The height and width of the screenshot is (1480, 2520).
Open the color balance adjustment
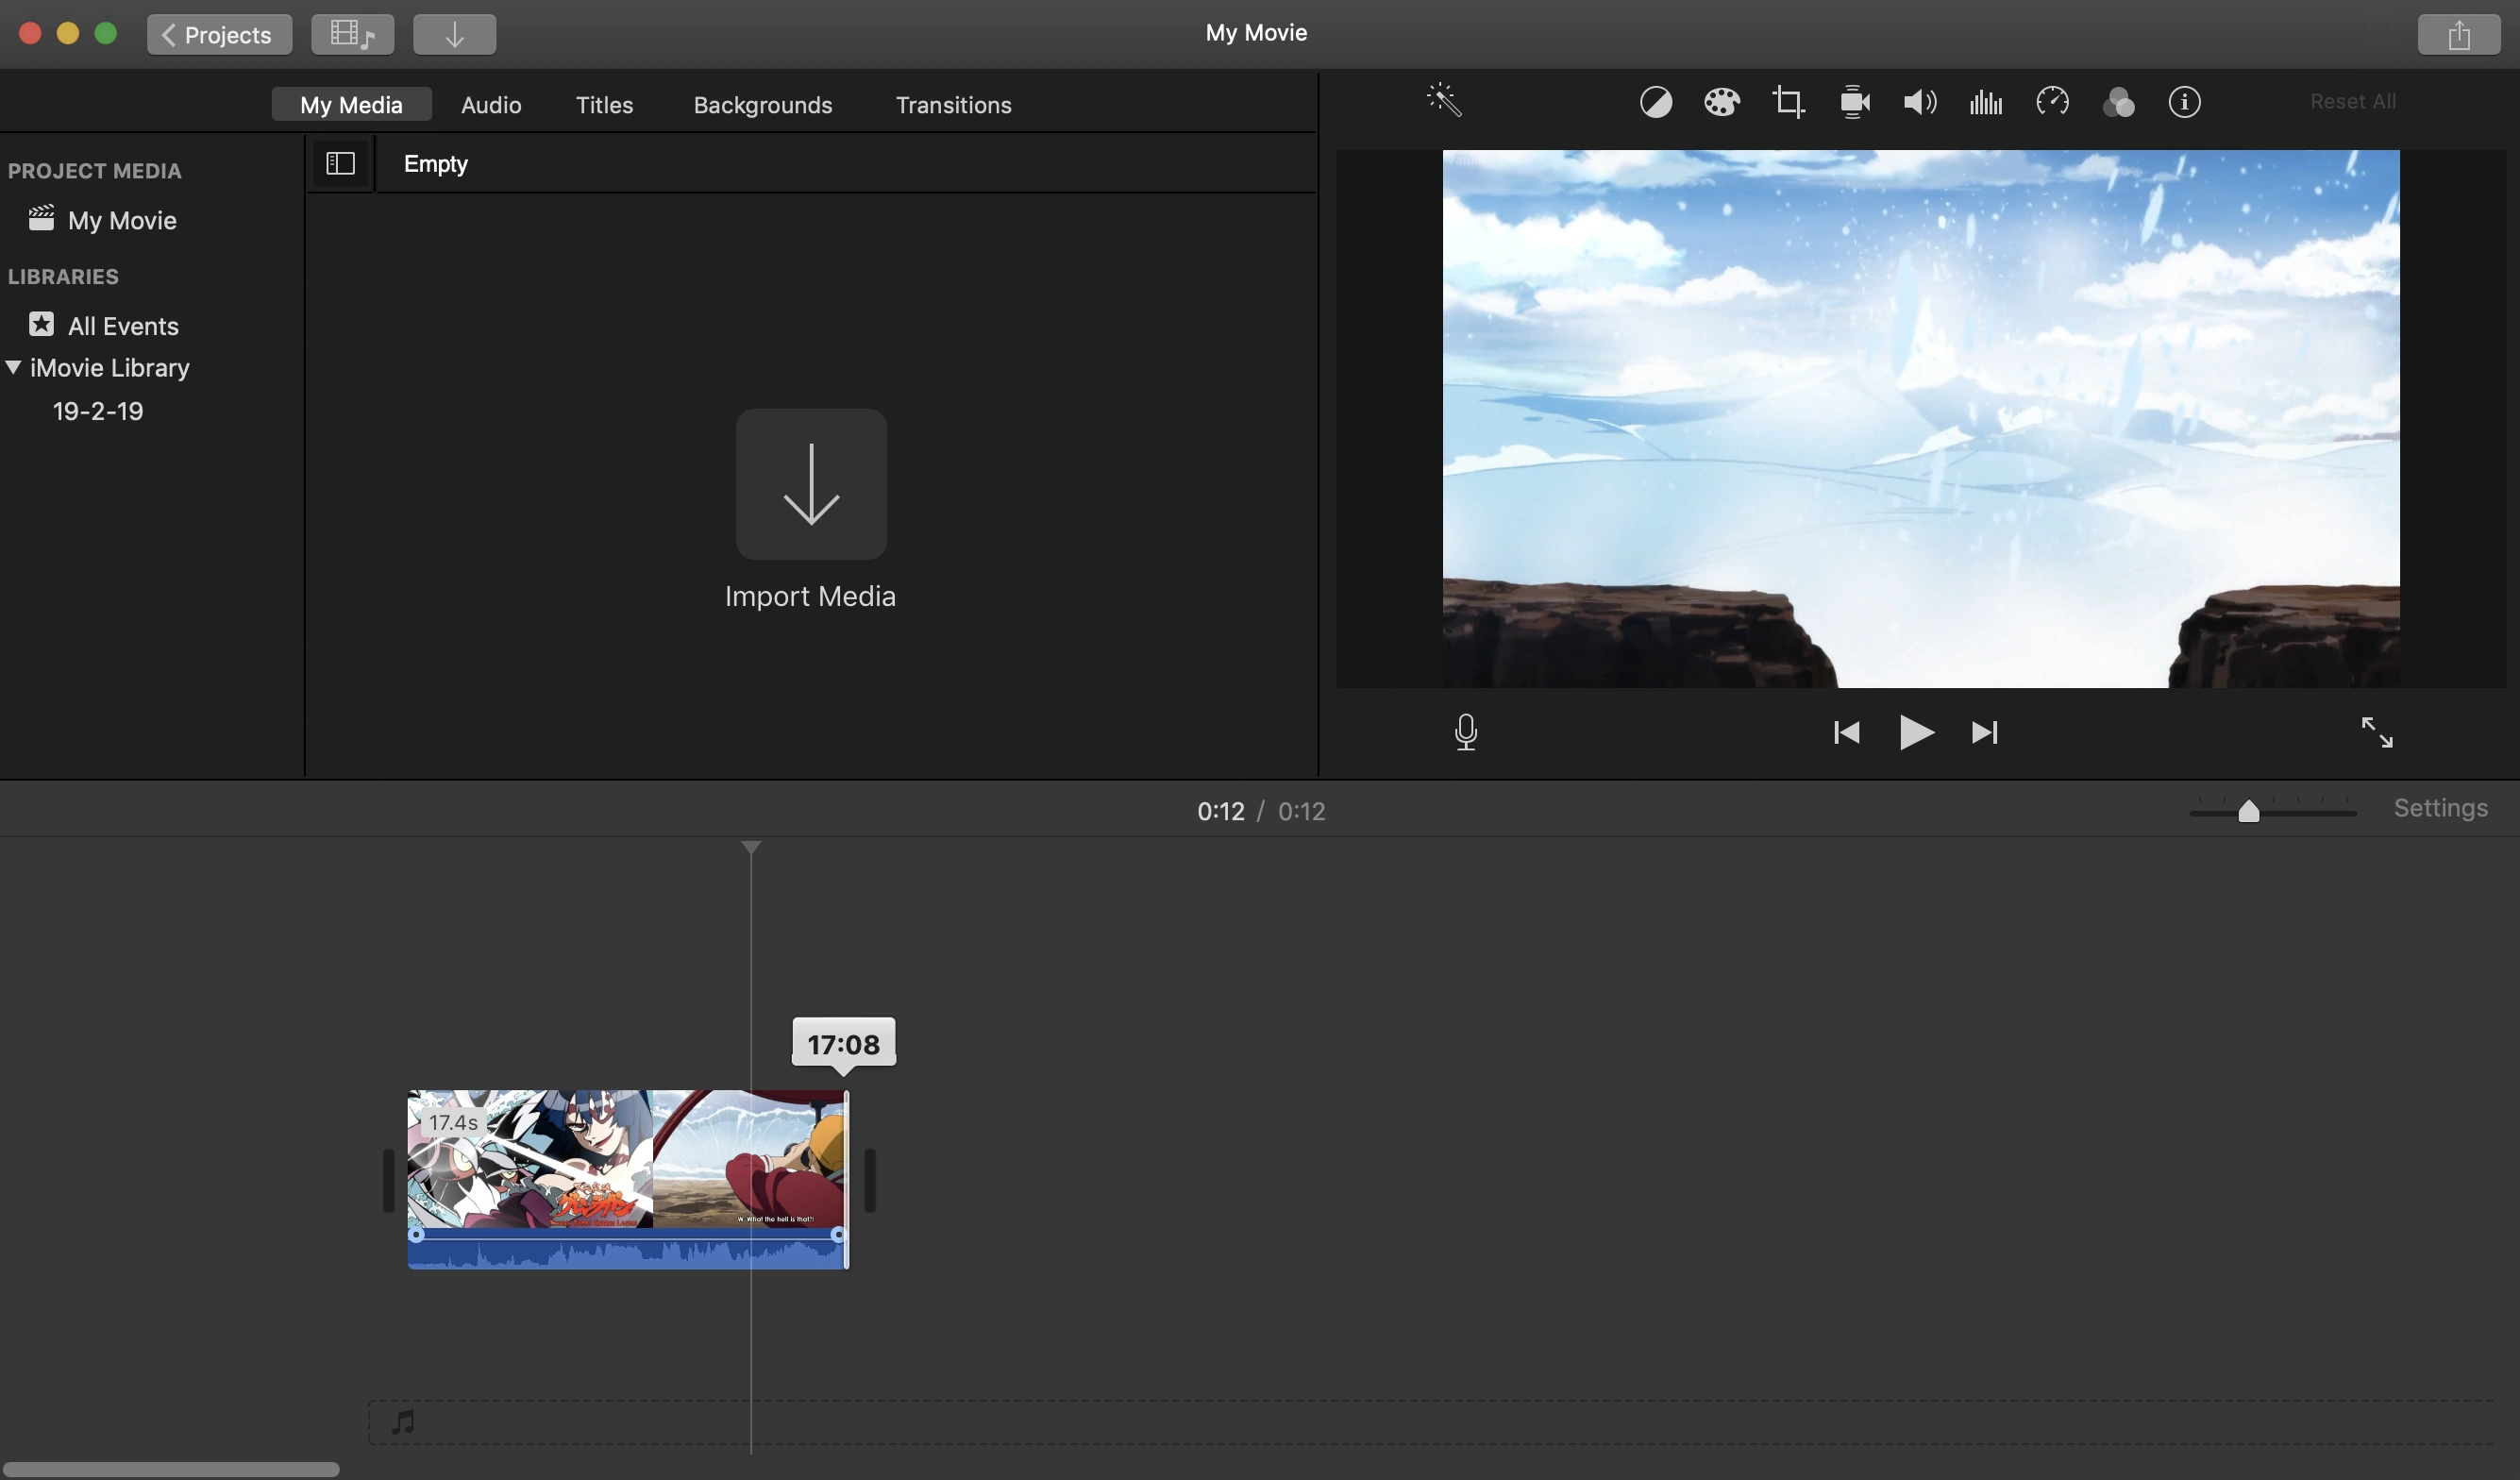[1655, 102]
